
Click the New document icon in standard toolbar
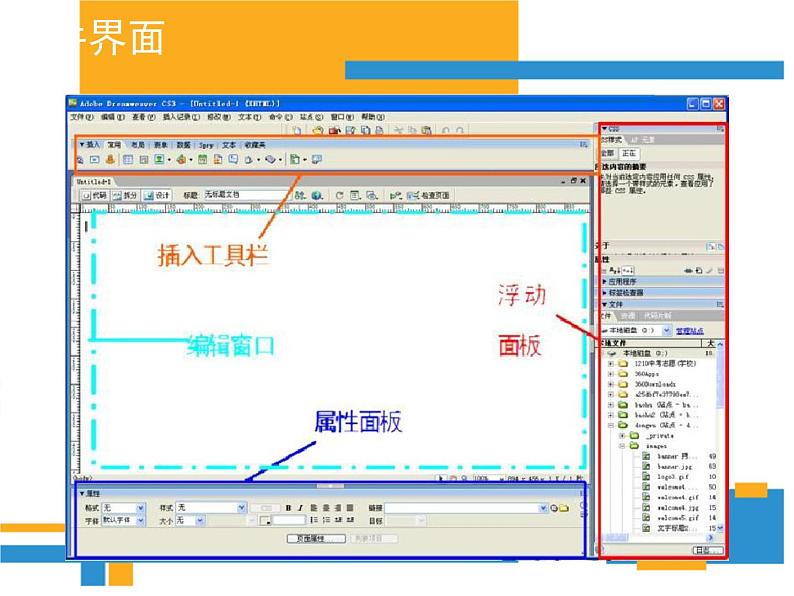(x=297, y=131)
